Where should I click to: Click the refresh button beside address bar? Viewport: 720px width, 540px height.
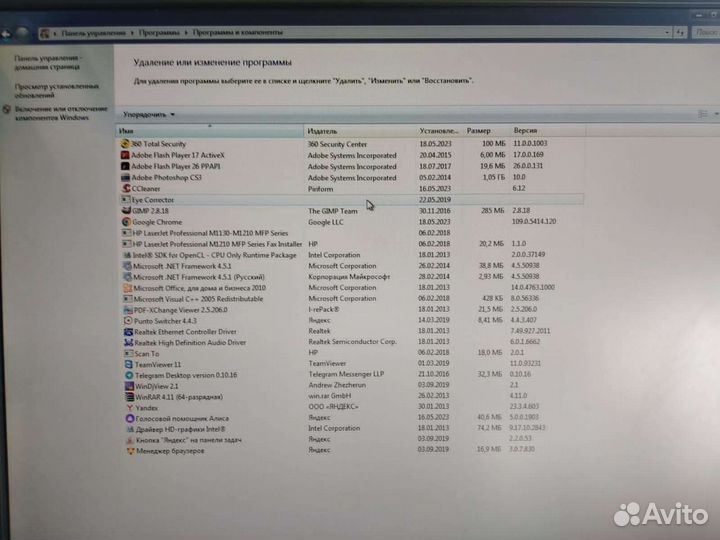[x=680, y=32]
